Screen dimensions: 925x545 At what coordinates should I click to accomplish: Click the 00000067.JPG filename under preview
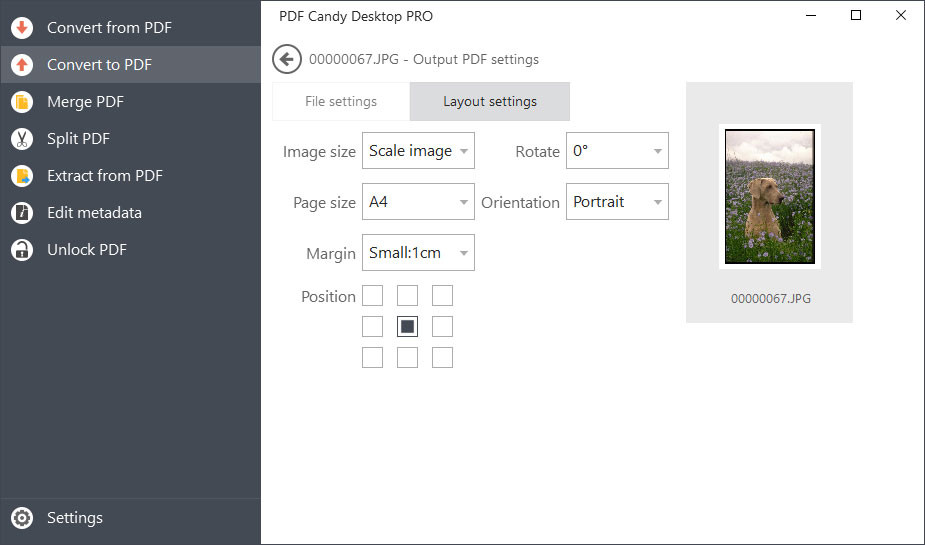770,298
